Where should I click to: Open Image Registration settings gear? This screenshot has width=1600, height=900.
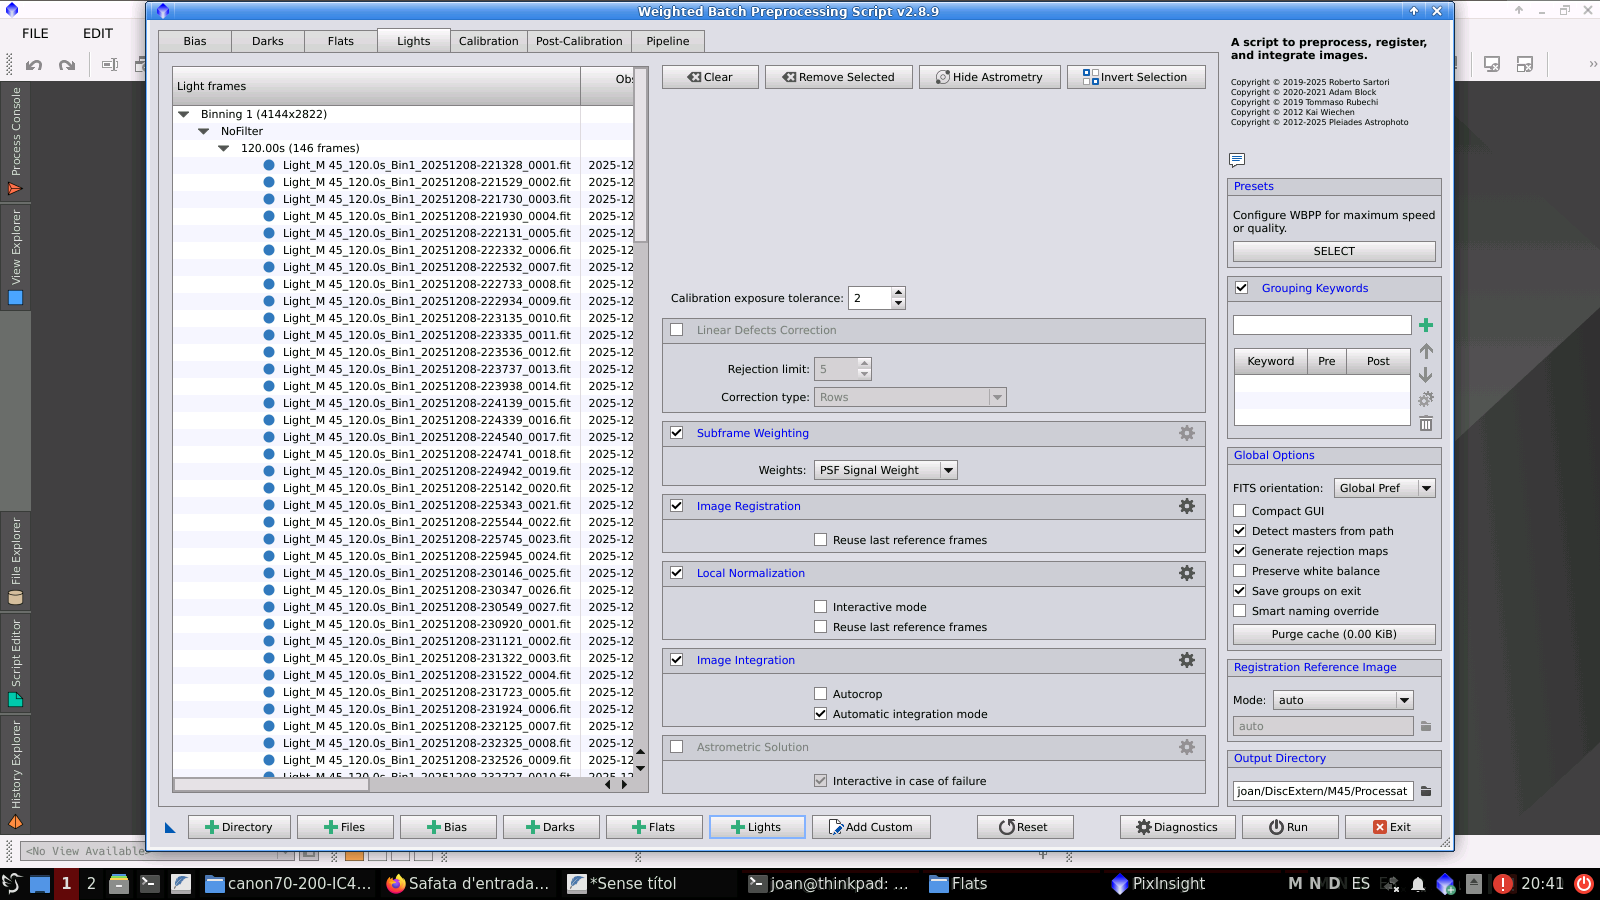point(1186,506)
